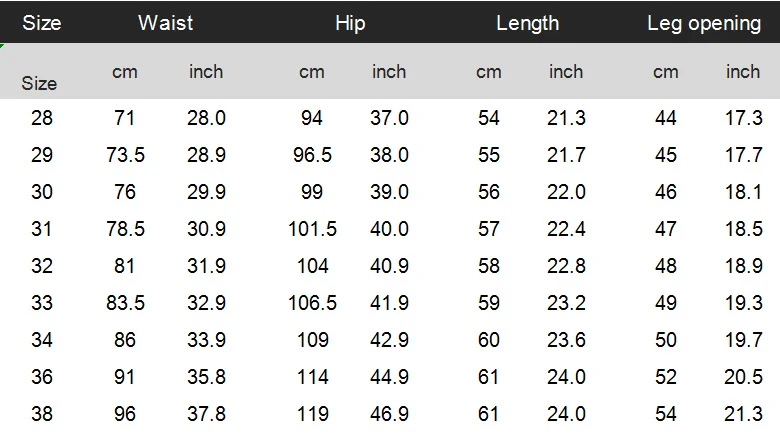Click the Size header in black bar
This screenshot has width=780, height=438.
tap(41, 23)
